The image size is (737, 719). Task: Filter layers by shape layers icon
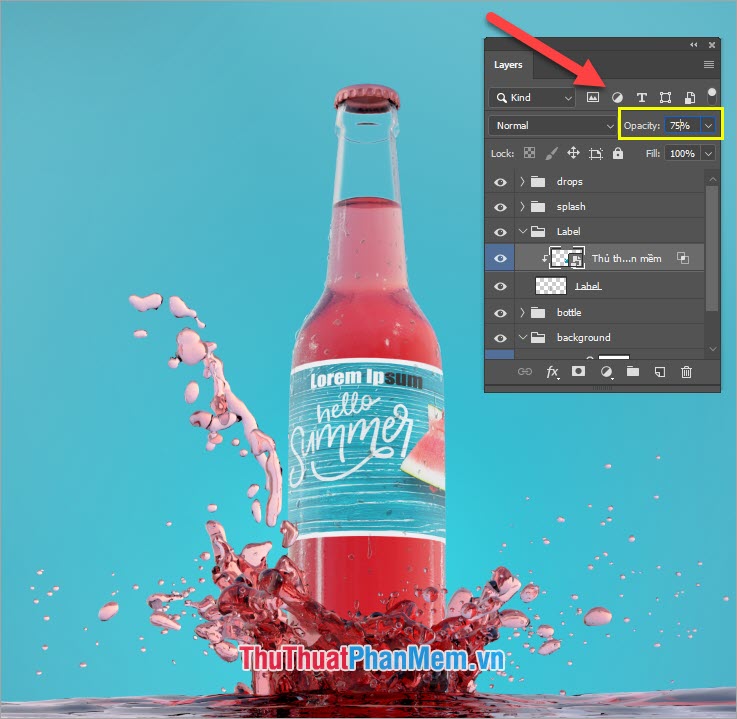point(665,97)
